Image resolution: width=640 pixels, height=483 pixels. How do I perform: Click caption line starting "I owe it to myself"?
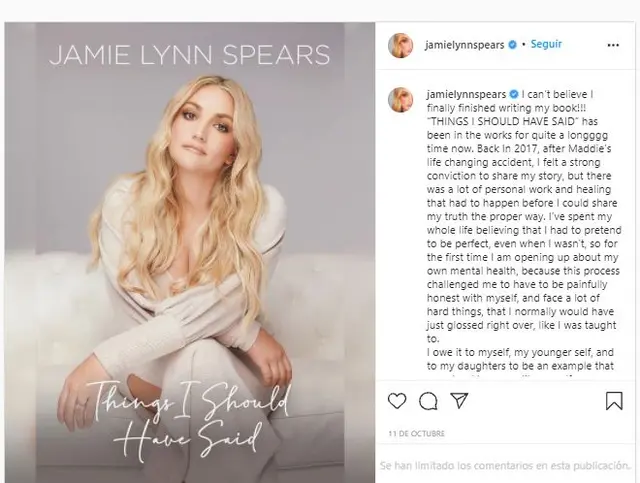520,352
